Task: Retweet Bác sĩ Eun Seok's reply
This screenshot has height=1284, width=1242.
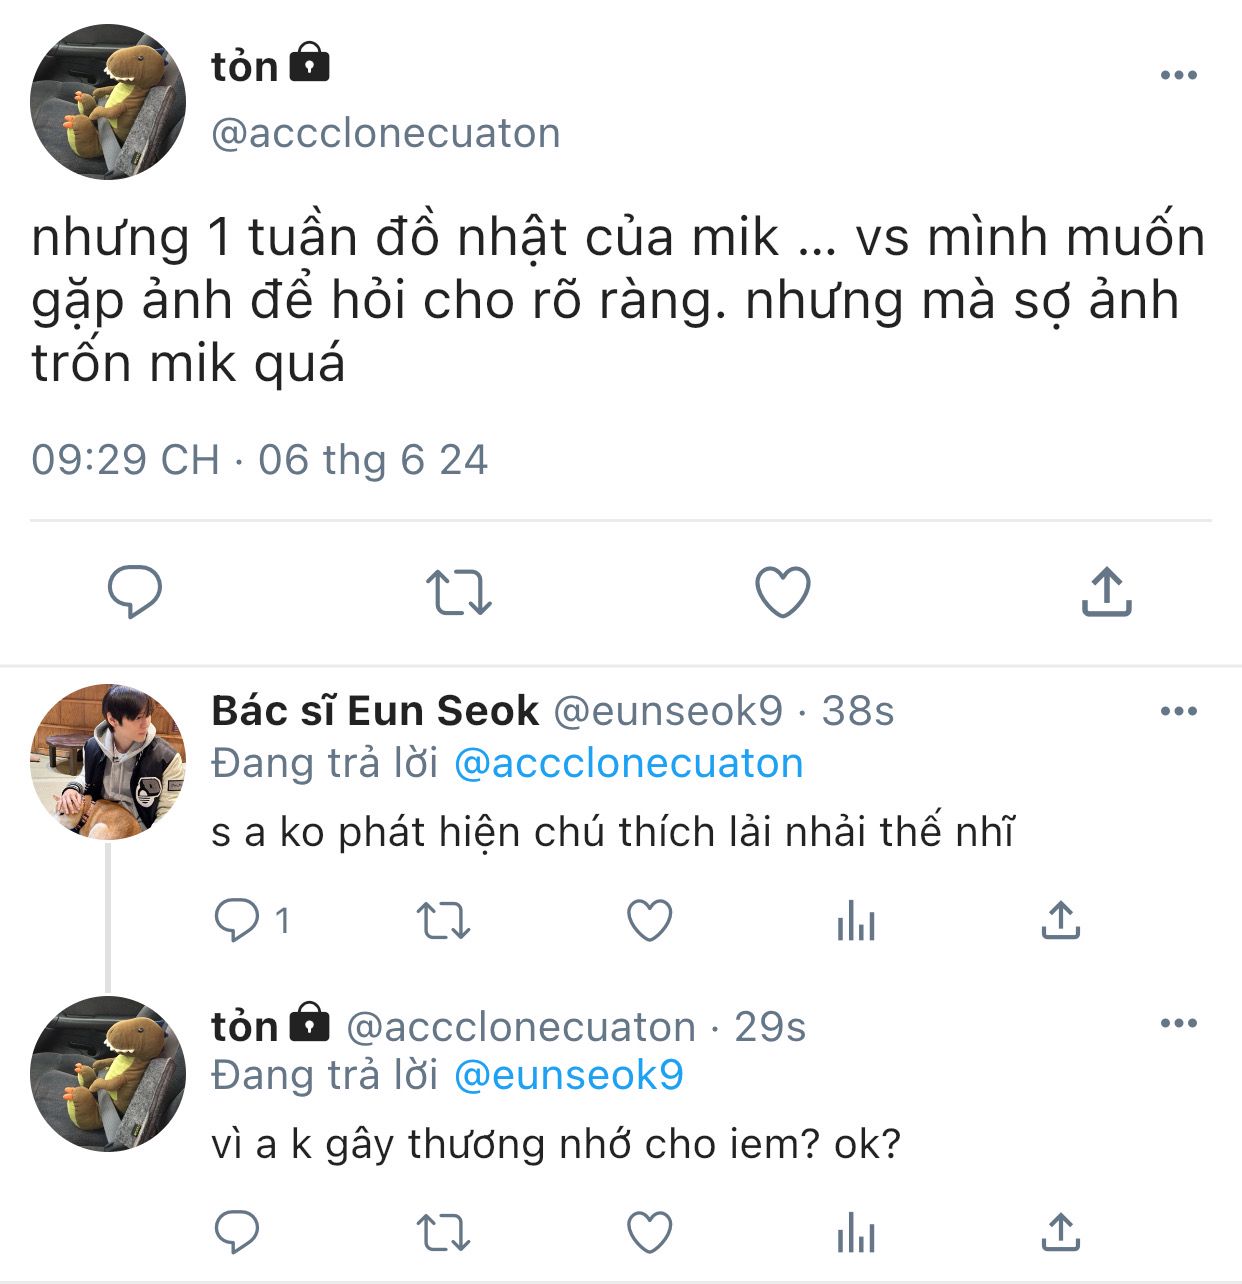Action: [443, 920]
